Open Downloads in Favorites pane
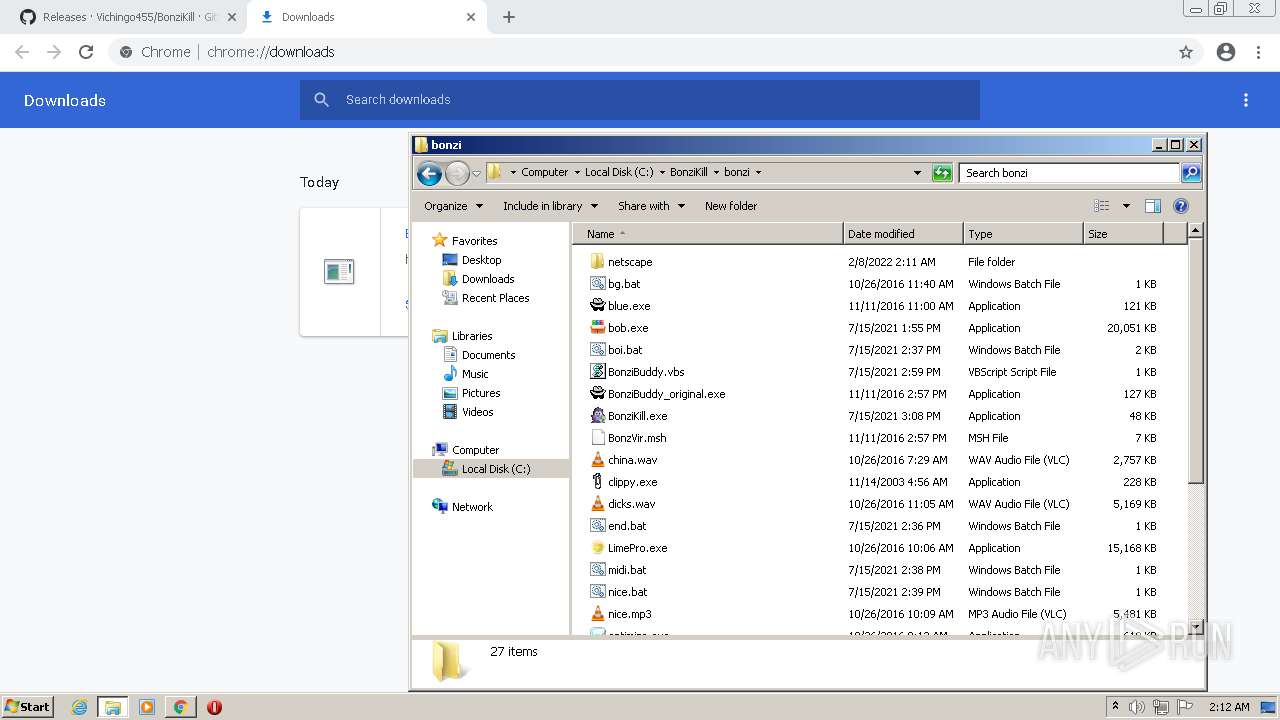 487,279
